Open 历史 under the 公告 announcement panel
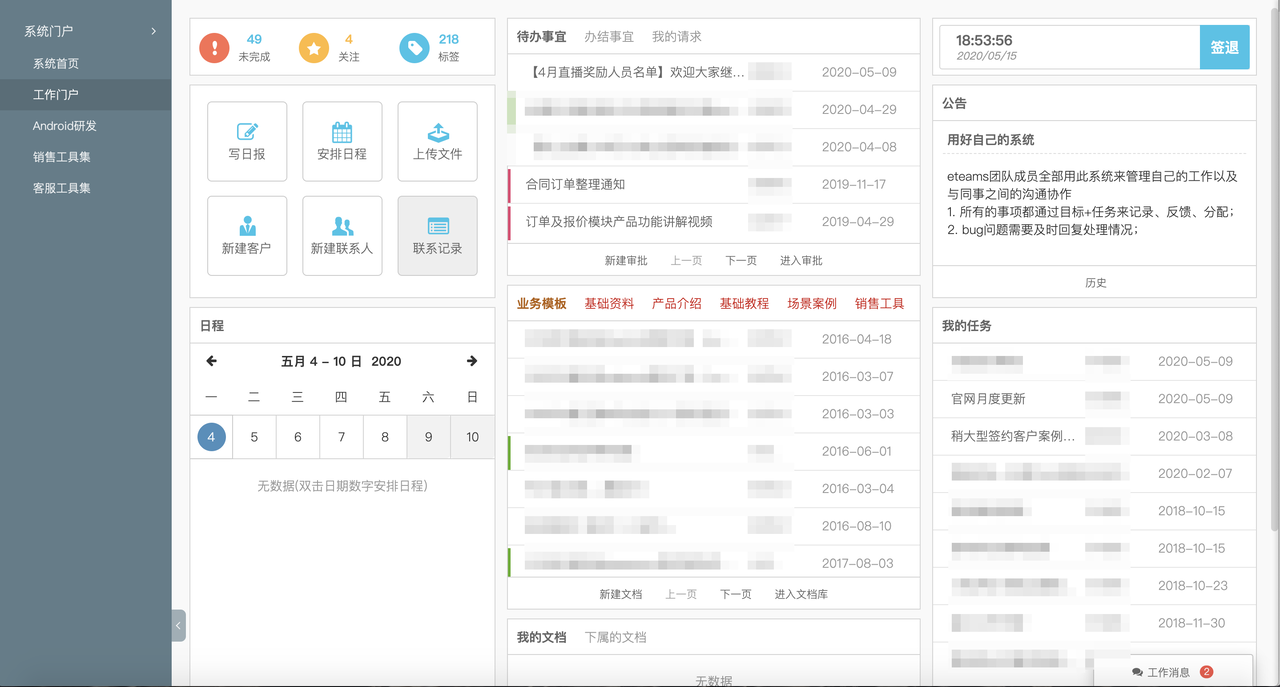 (1095, 282)
